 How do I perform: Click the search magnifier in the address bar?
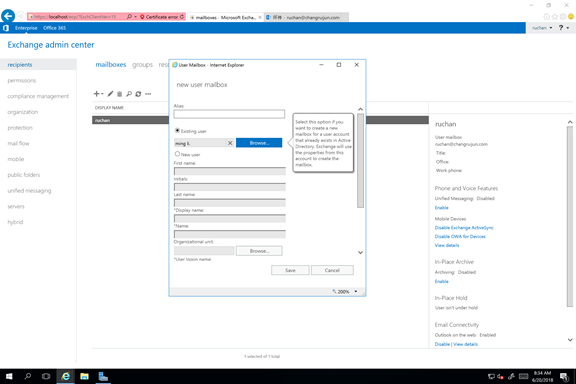pos(129,17)
